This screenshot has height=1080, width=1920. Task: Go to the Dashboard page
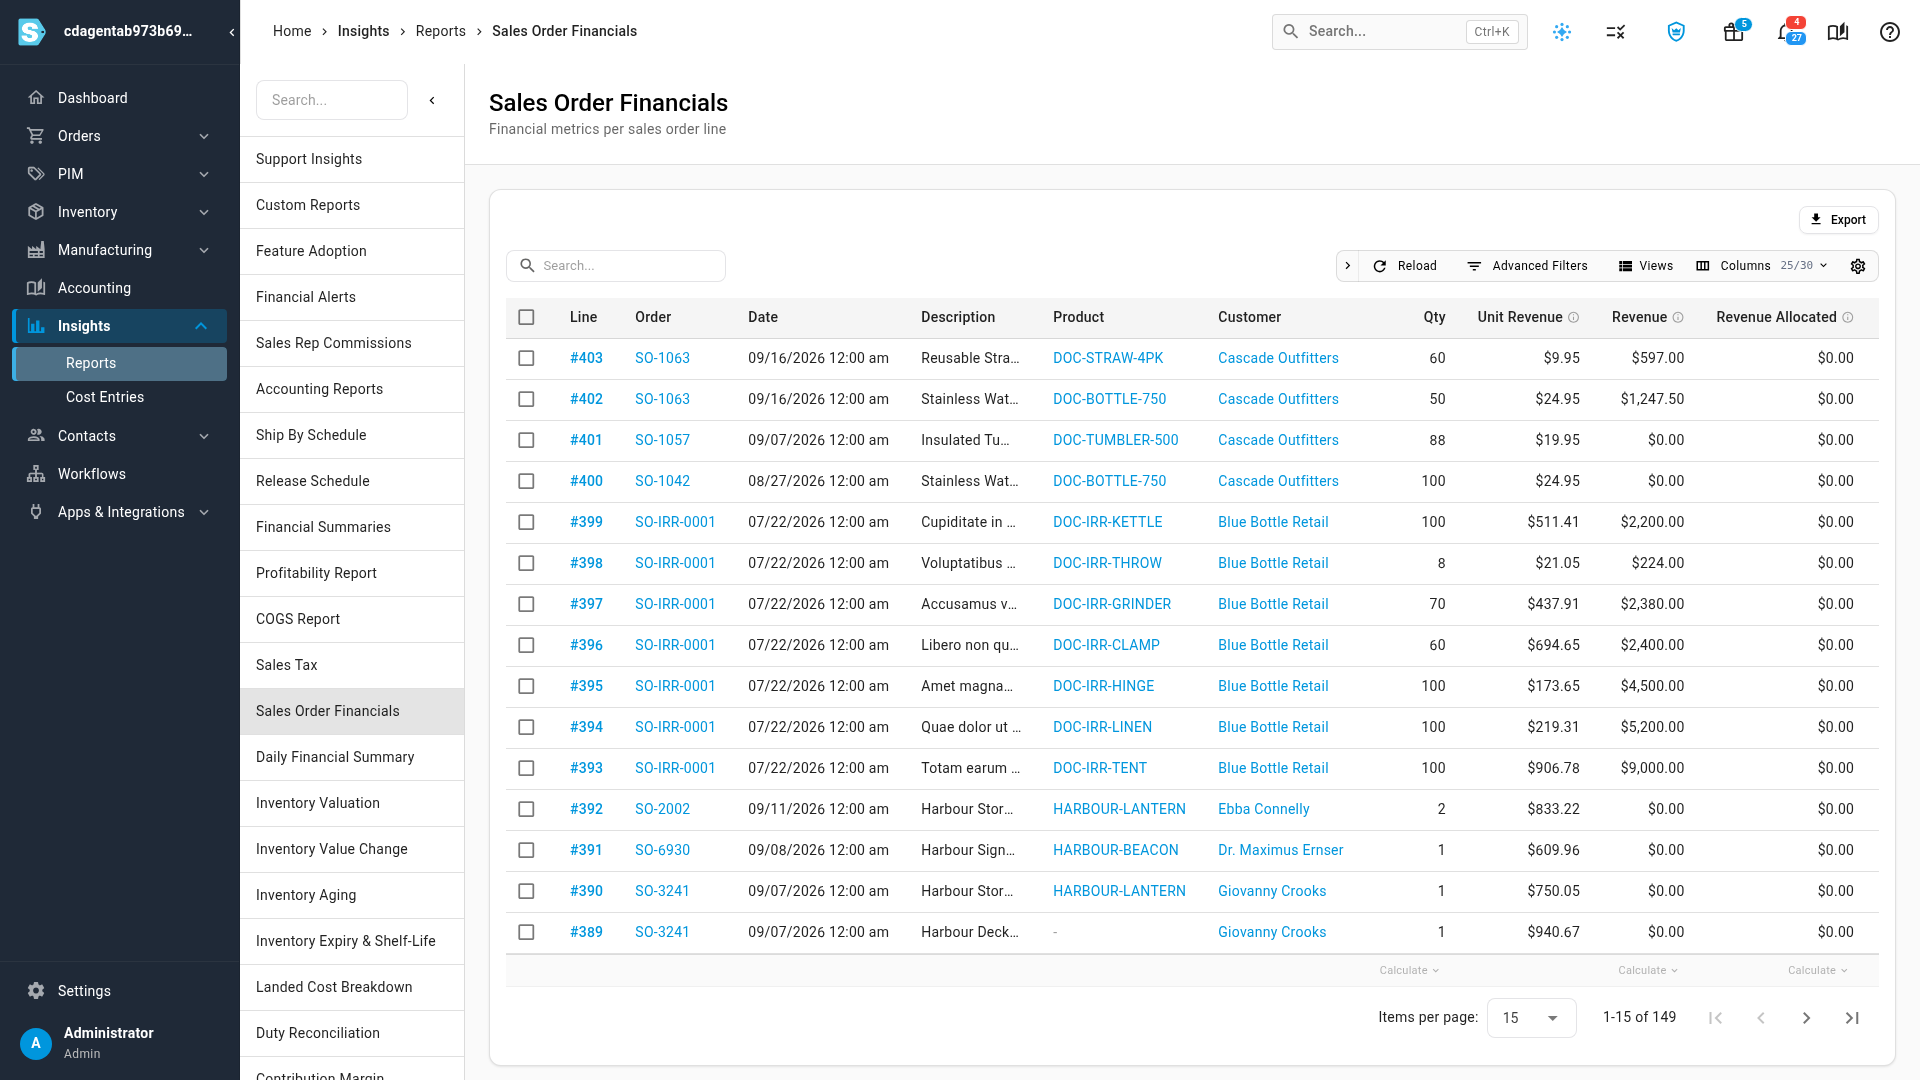pyautogui.click(x=120, y=98)
